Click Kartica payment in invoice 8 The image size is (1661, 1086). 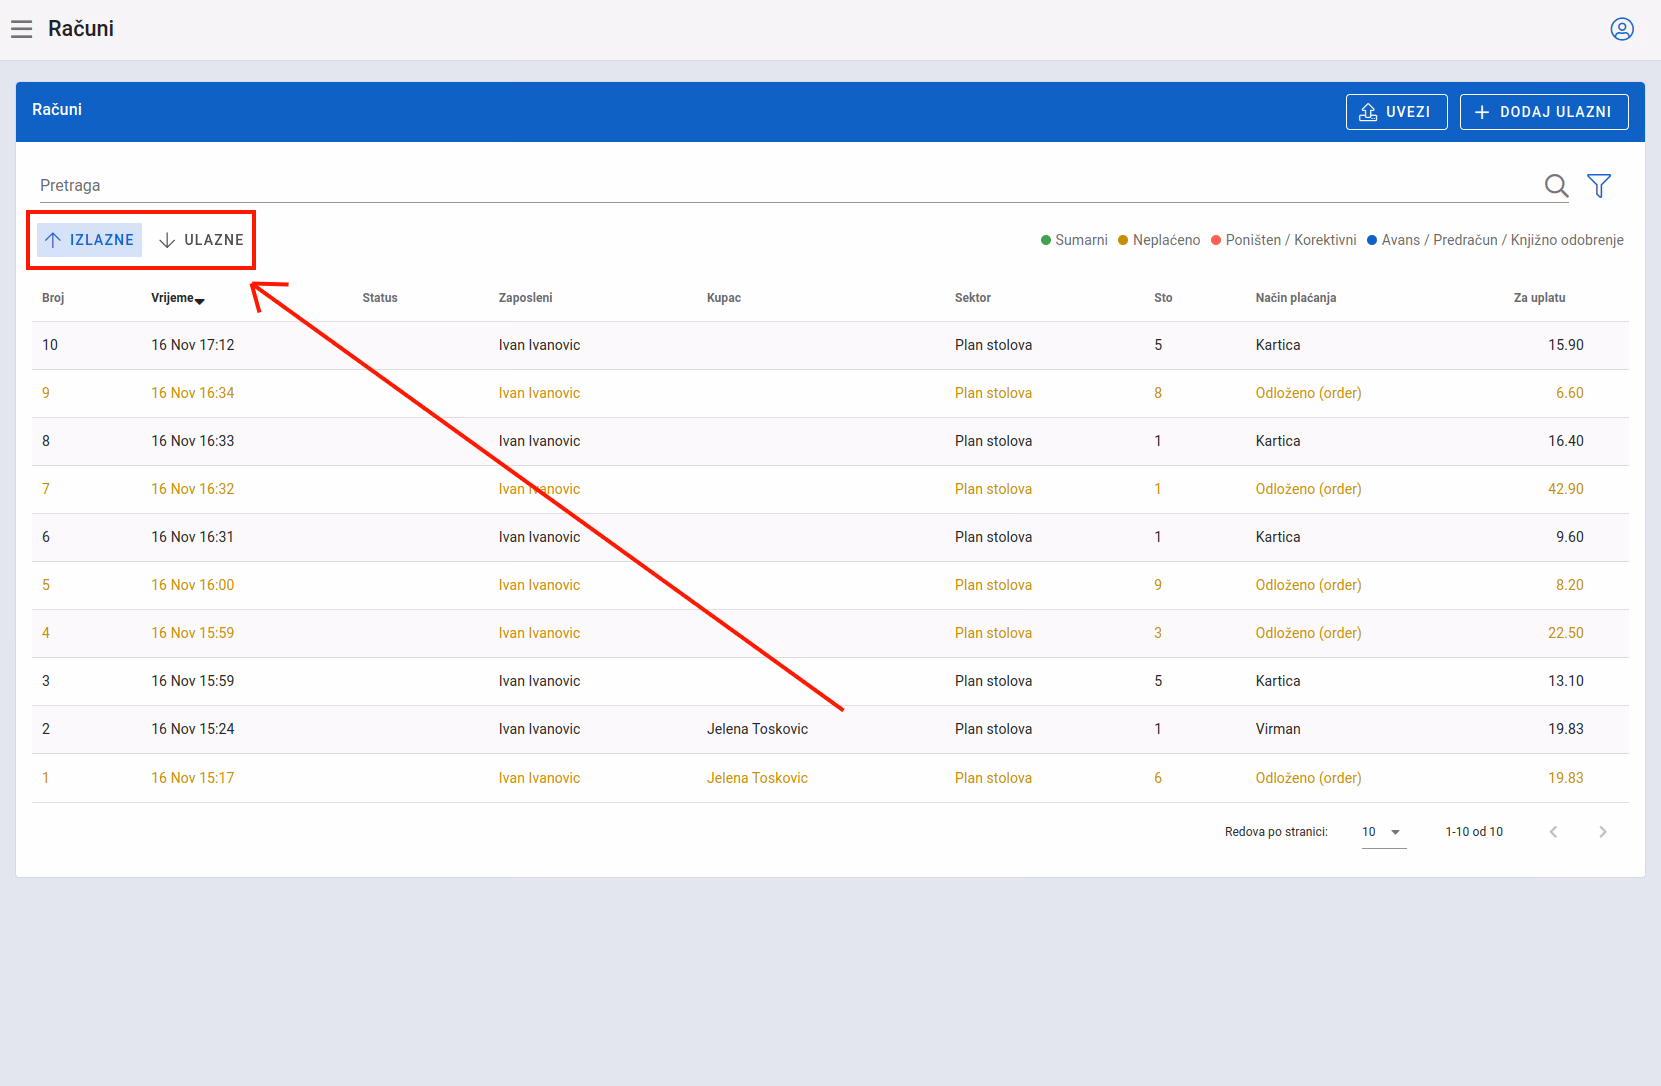pos(1278,441)
